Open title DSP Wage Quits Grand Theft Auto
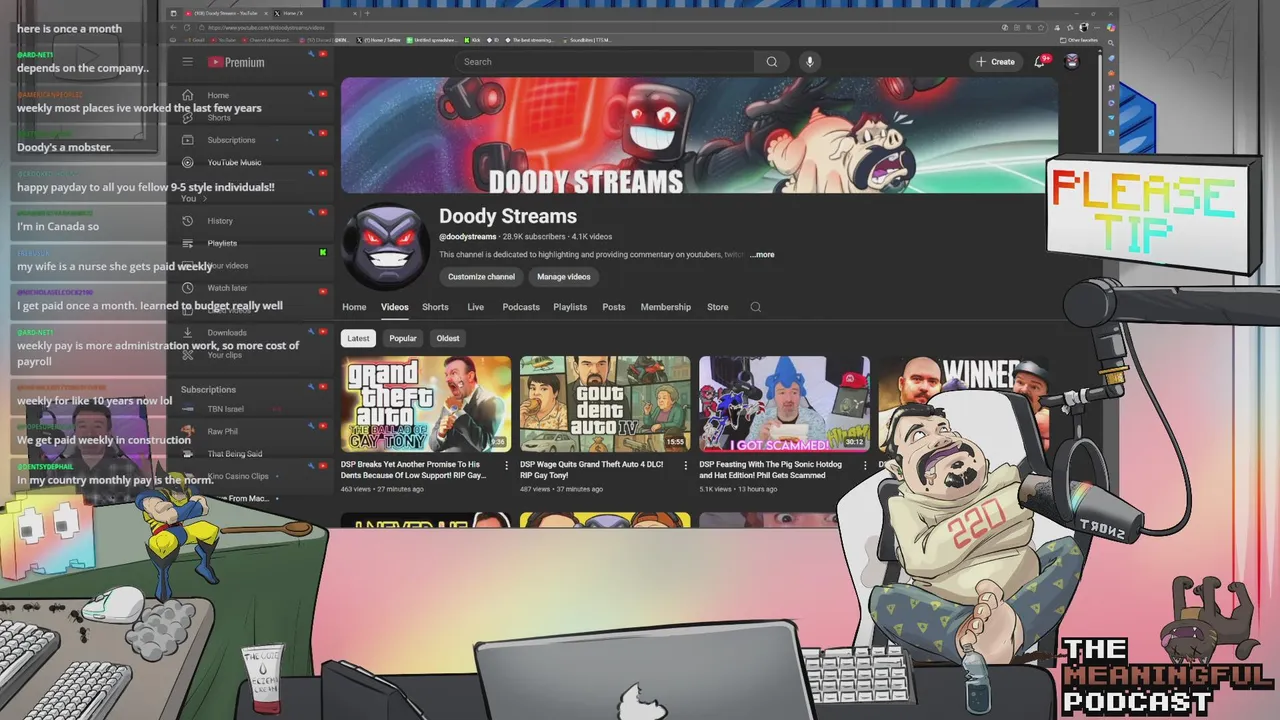 click(592, 470)
